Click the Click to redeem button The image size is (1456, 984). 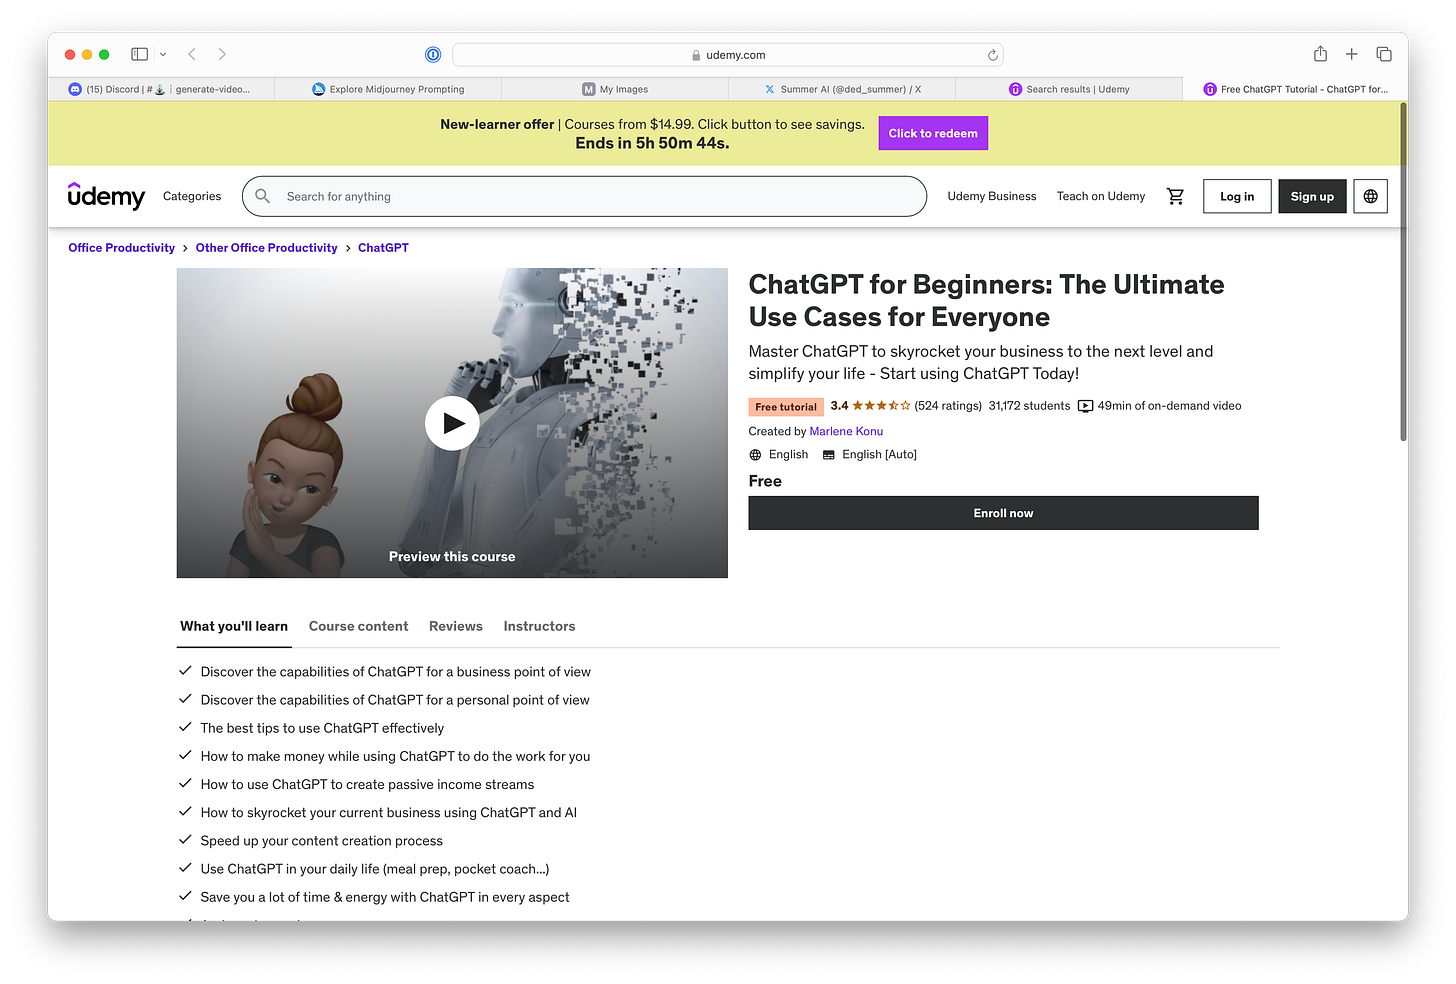point(933,133)
